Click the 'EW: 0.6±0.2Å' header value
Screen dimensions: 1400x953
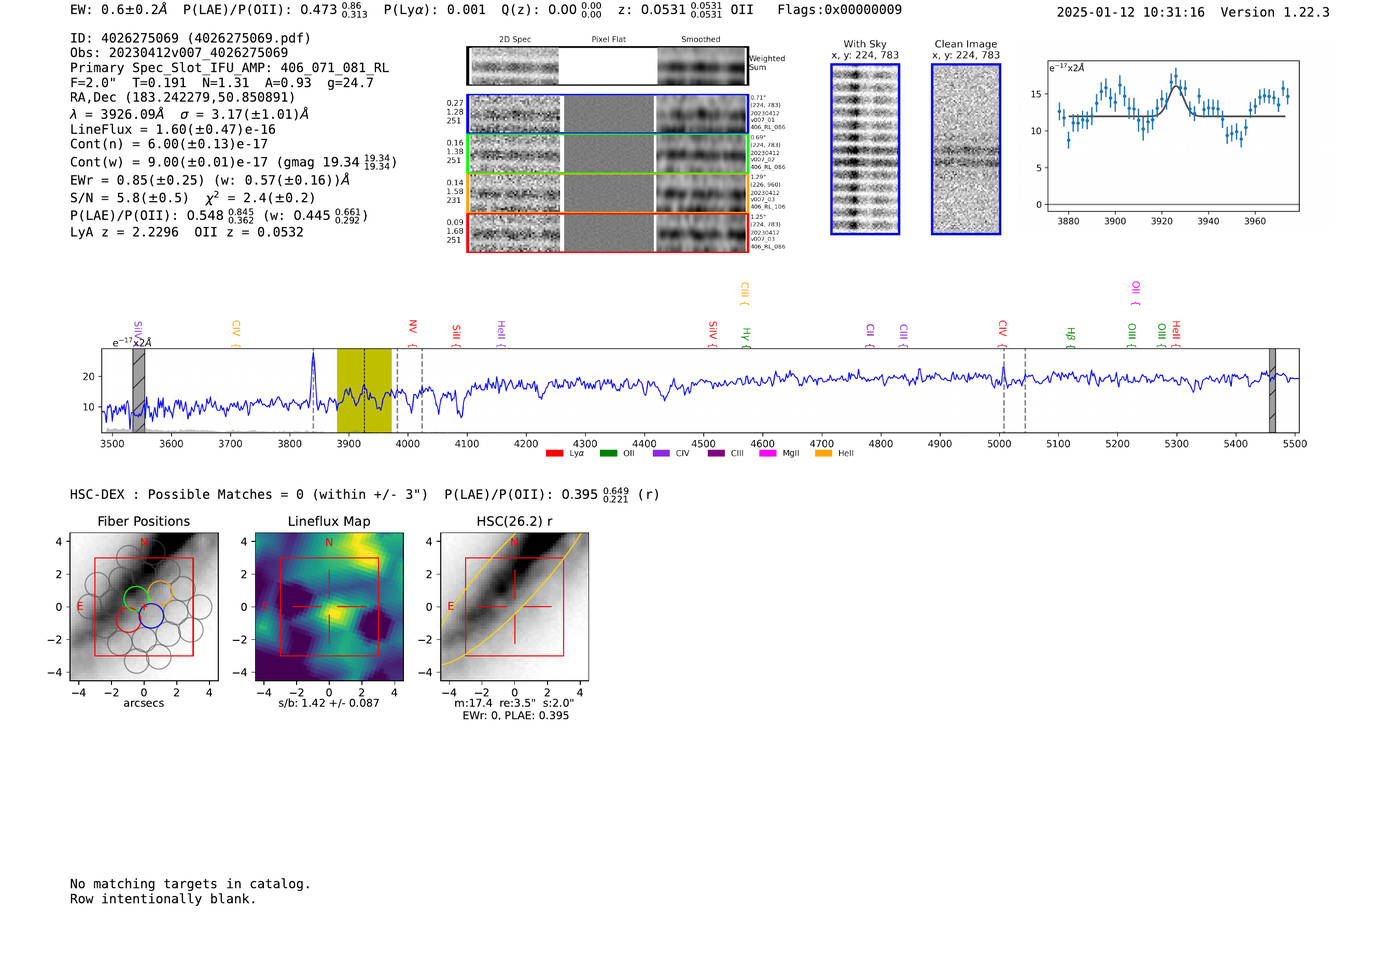pos(119,10)
